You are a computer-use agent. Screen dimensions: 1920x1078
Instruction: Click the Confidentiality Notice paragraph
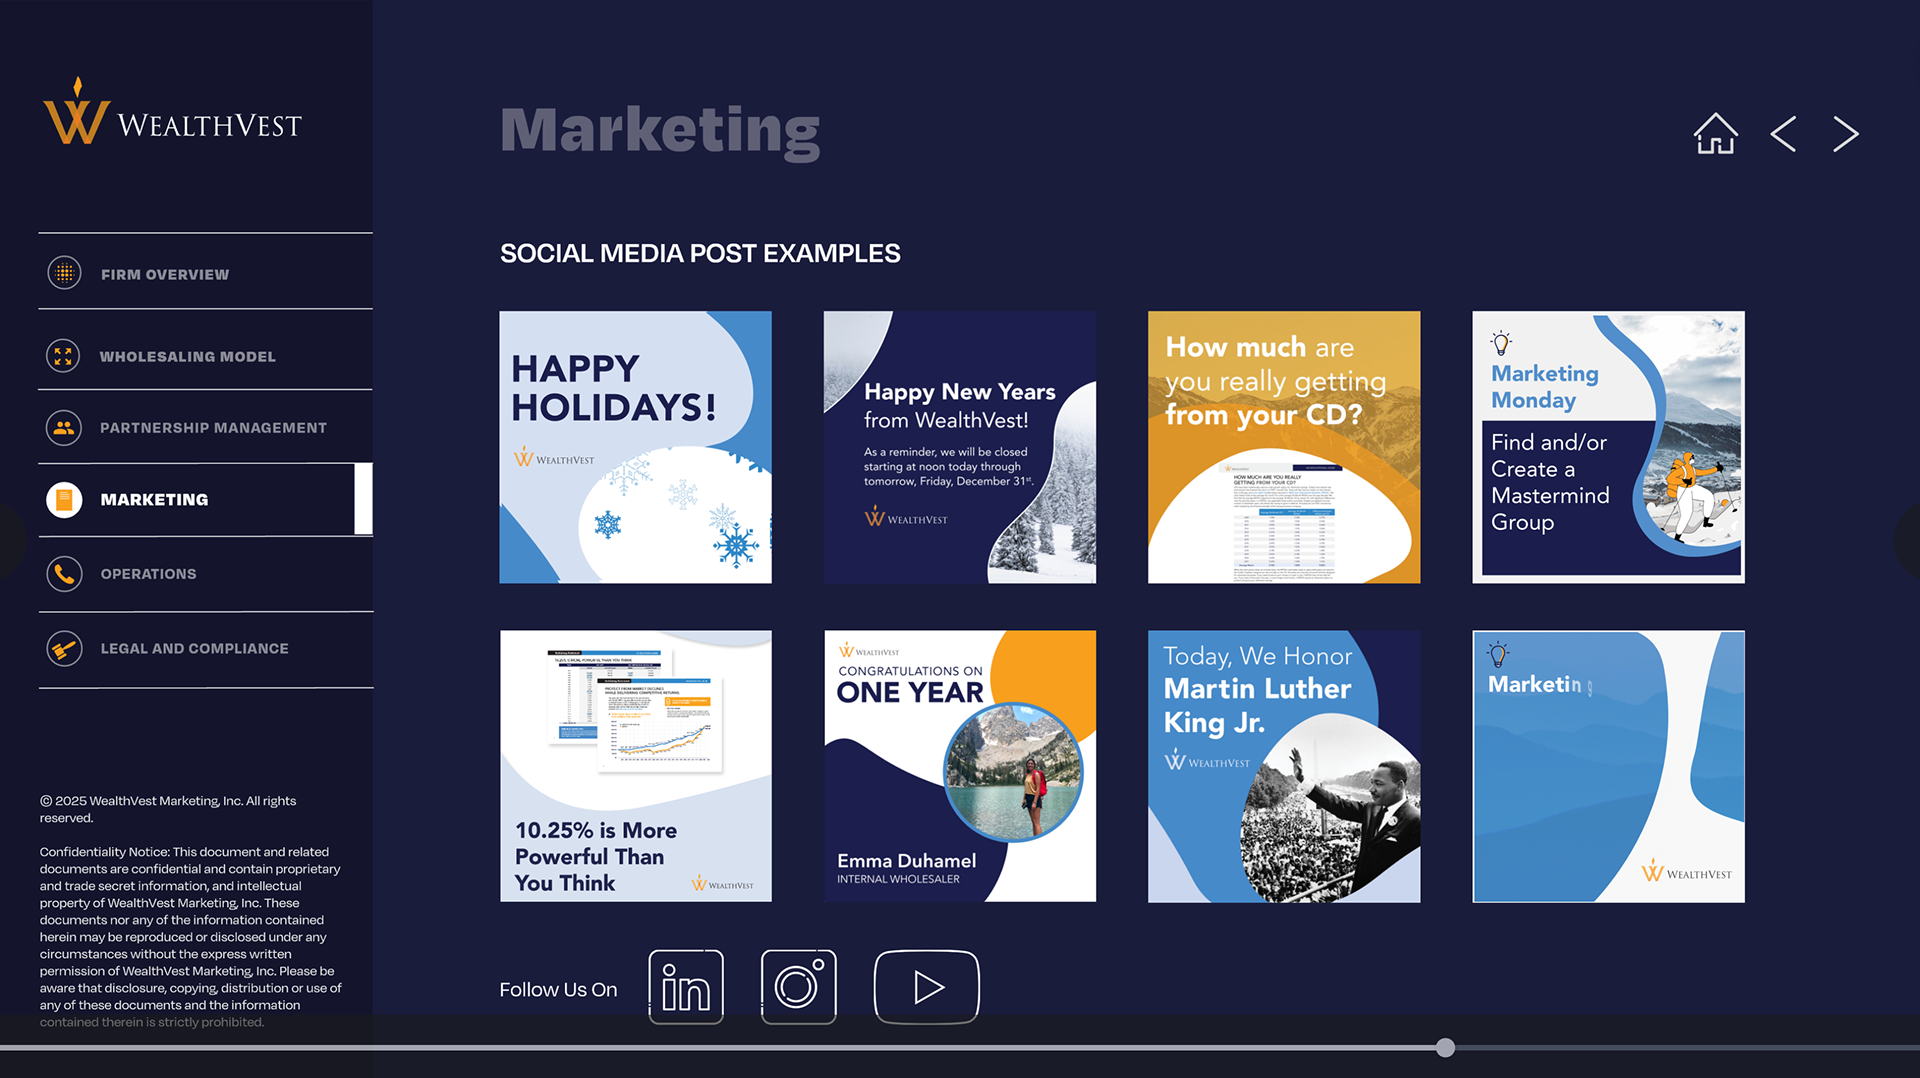tap(190, 937)
